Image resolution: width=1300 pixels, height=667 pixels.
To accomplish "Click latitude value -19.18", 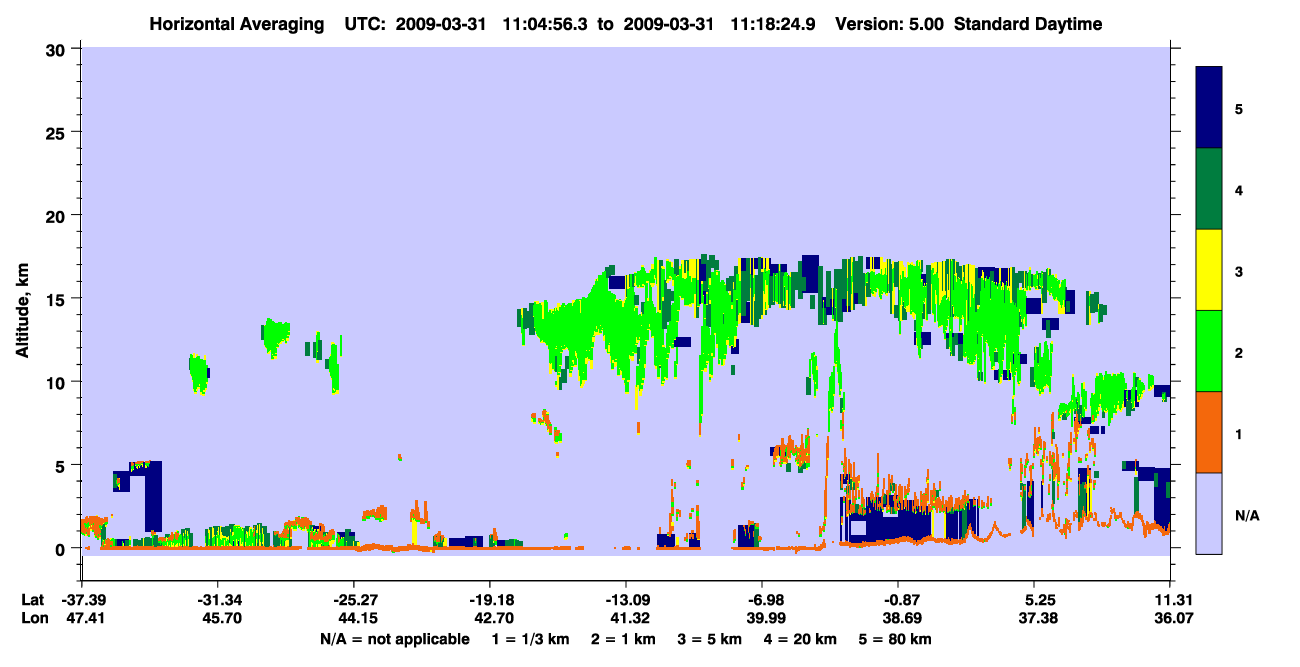I will [489, 600].
